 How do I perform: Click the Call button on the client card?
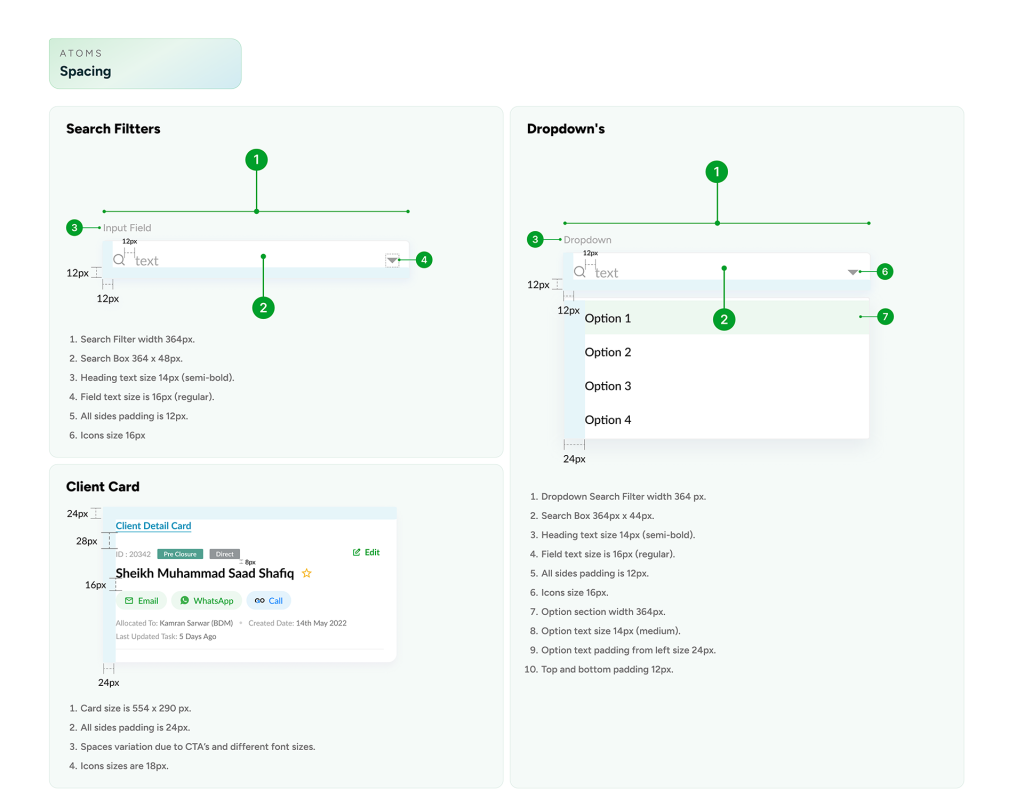coord(268,601)
